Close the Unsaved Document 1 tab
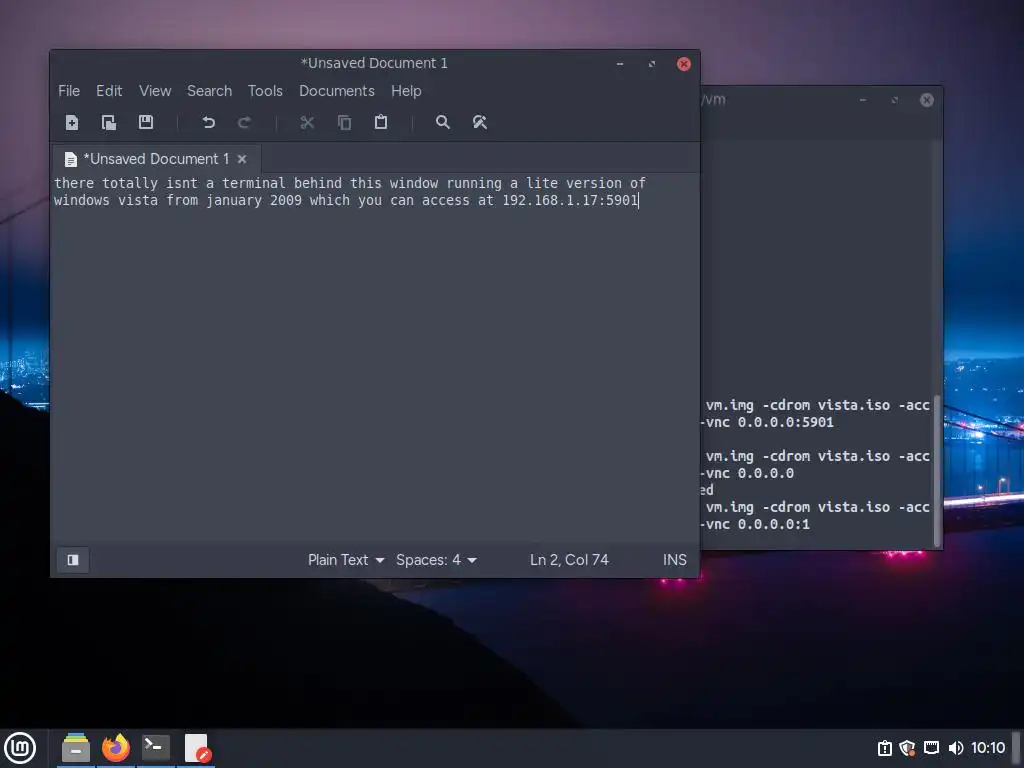The height and width of the screenshot is (768, 1024). click(242, 159)
